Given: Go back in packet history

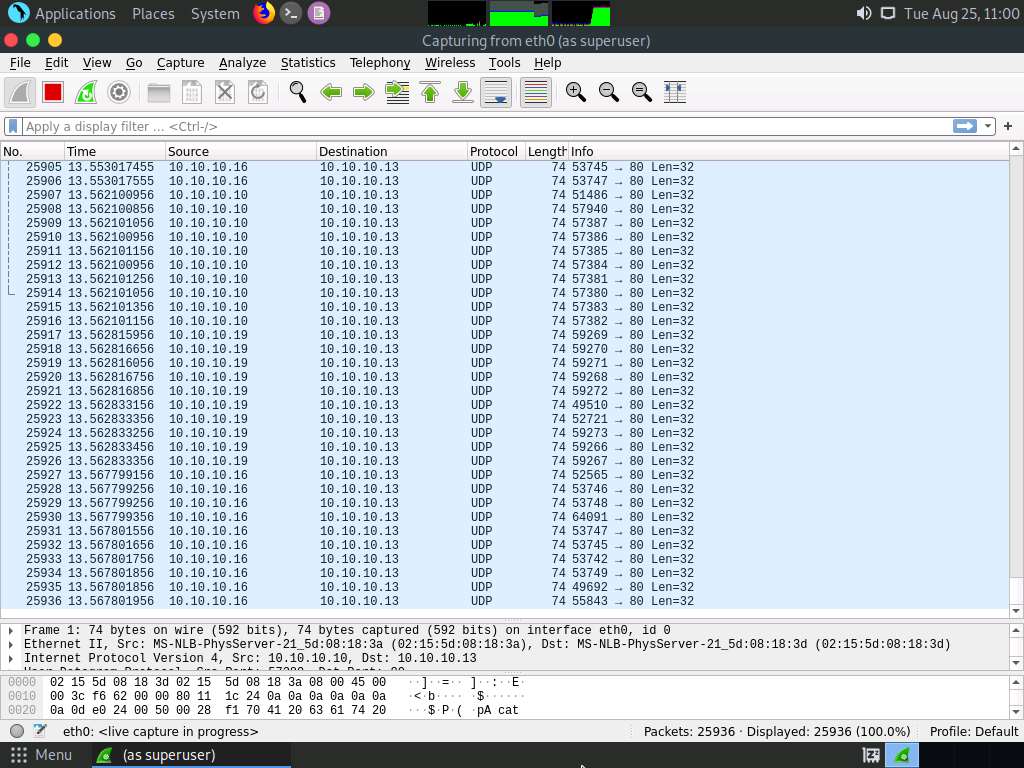Looking at the screenshot, I should (331, 92).
